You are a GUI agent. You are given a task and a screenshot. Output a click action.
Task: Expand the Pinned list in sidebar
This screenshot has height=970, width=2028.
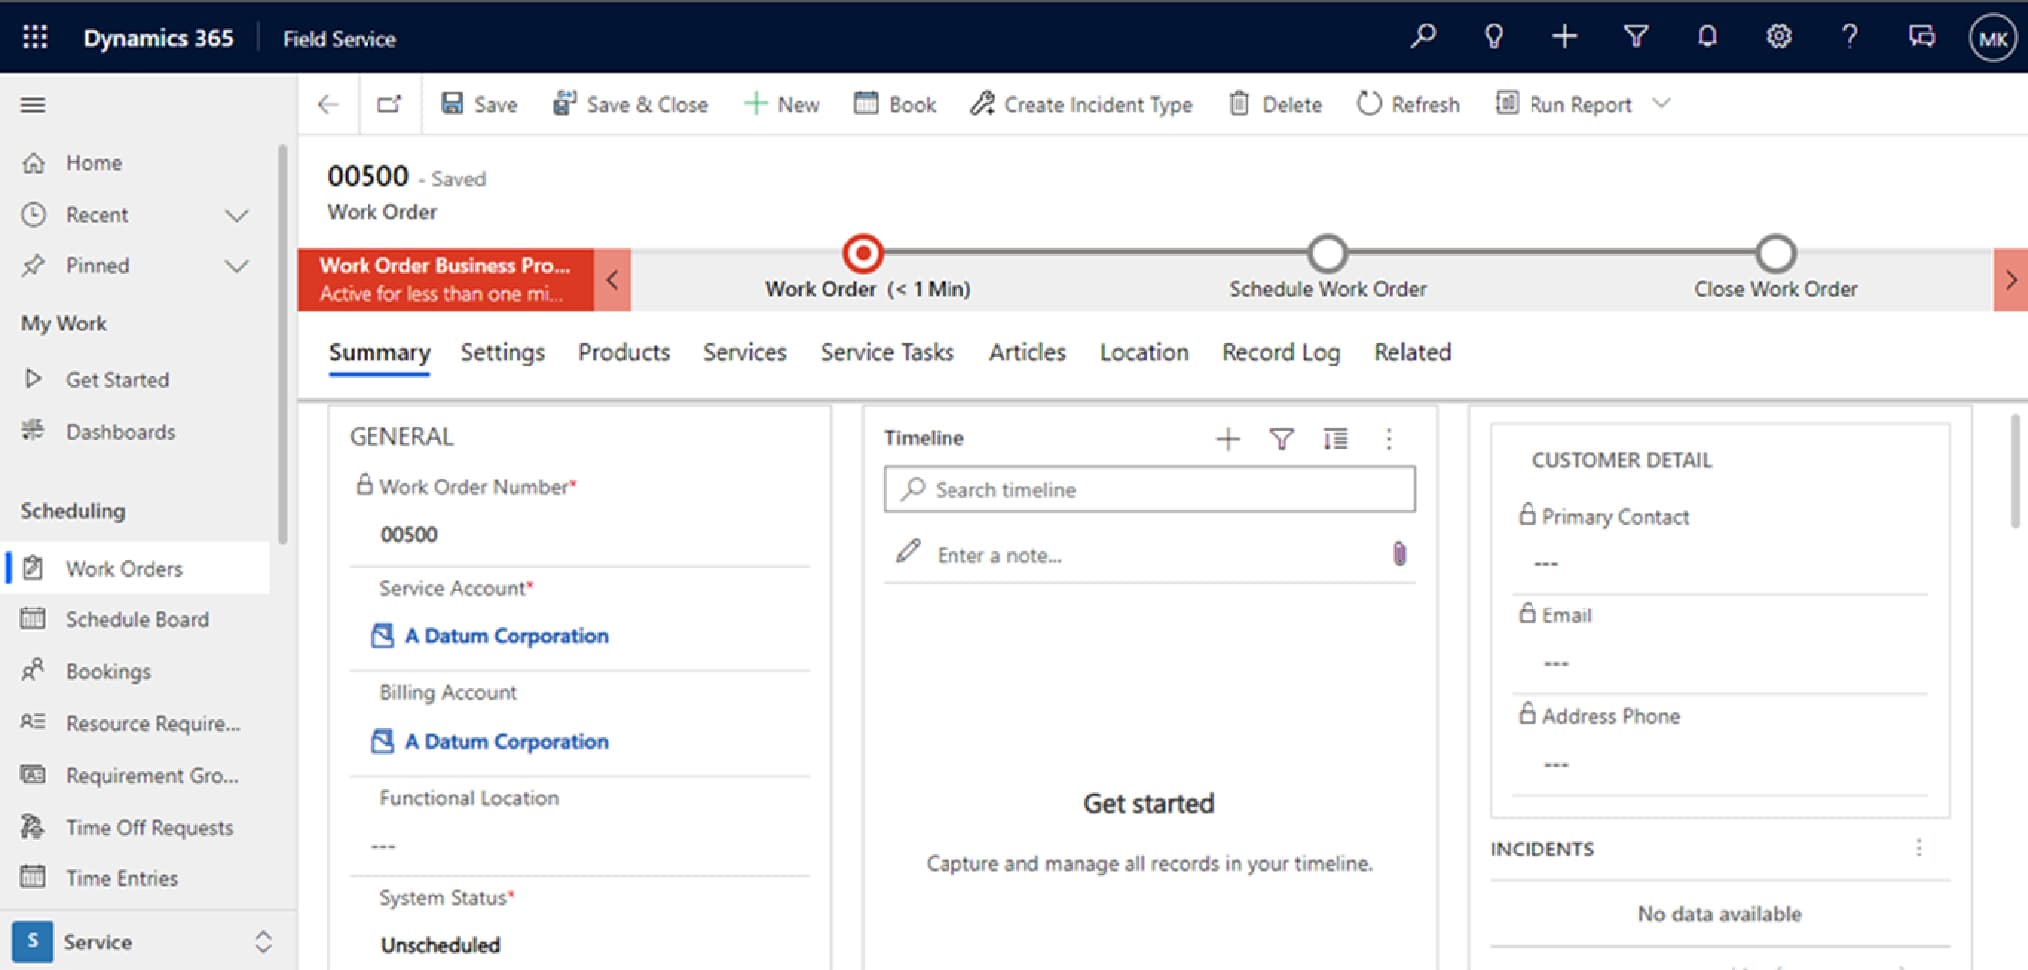[236, 266]
